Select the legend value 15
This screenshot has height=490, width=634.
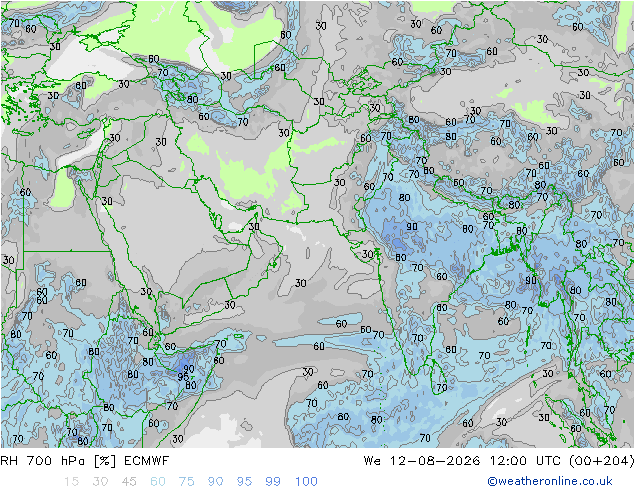pos(71,481)
